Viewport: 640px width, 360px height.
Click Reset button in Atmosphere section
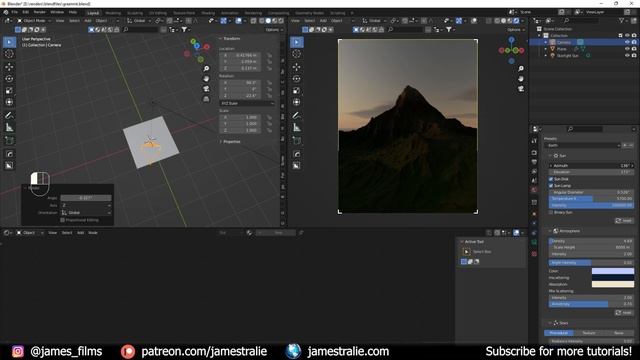pyautogui.click(x=624, y=313)
